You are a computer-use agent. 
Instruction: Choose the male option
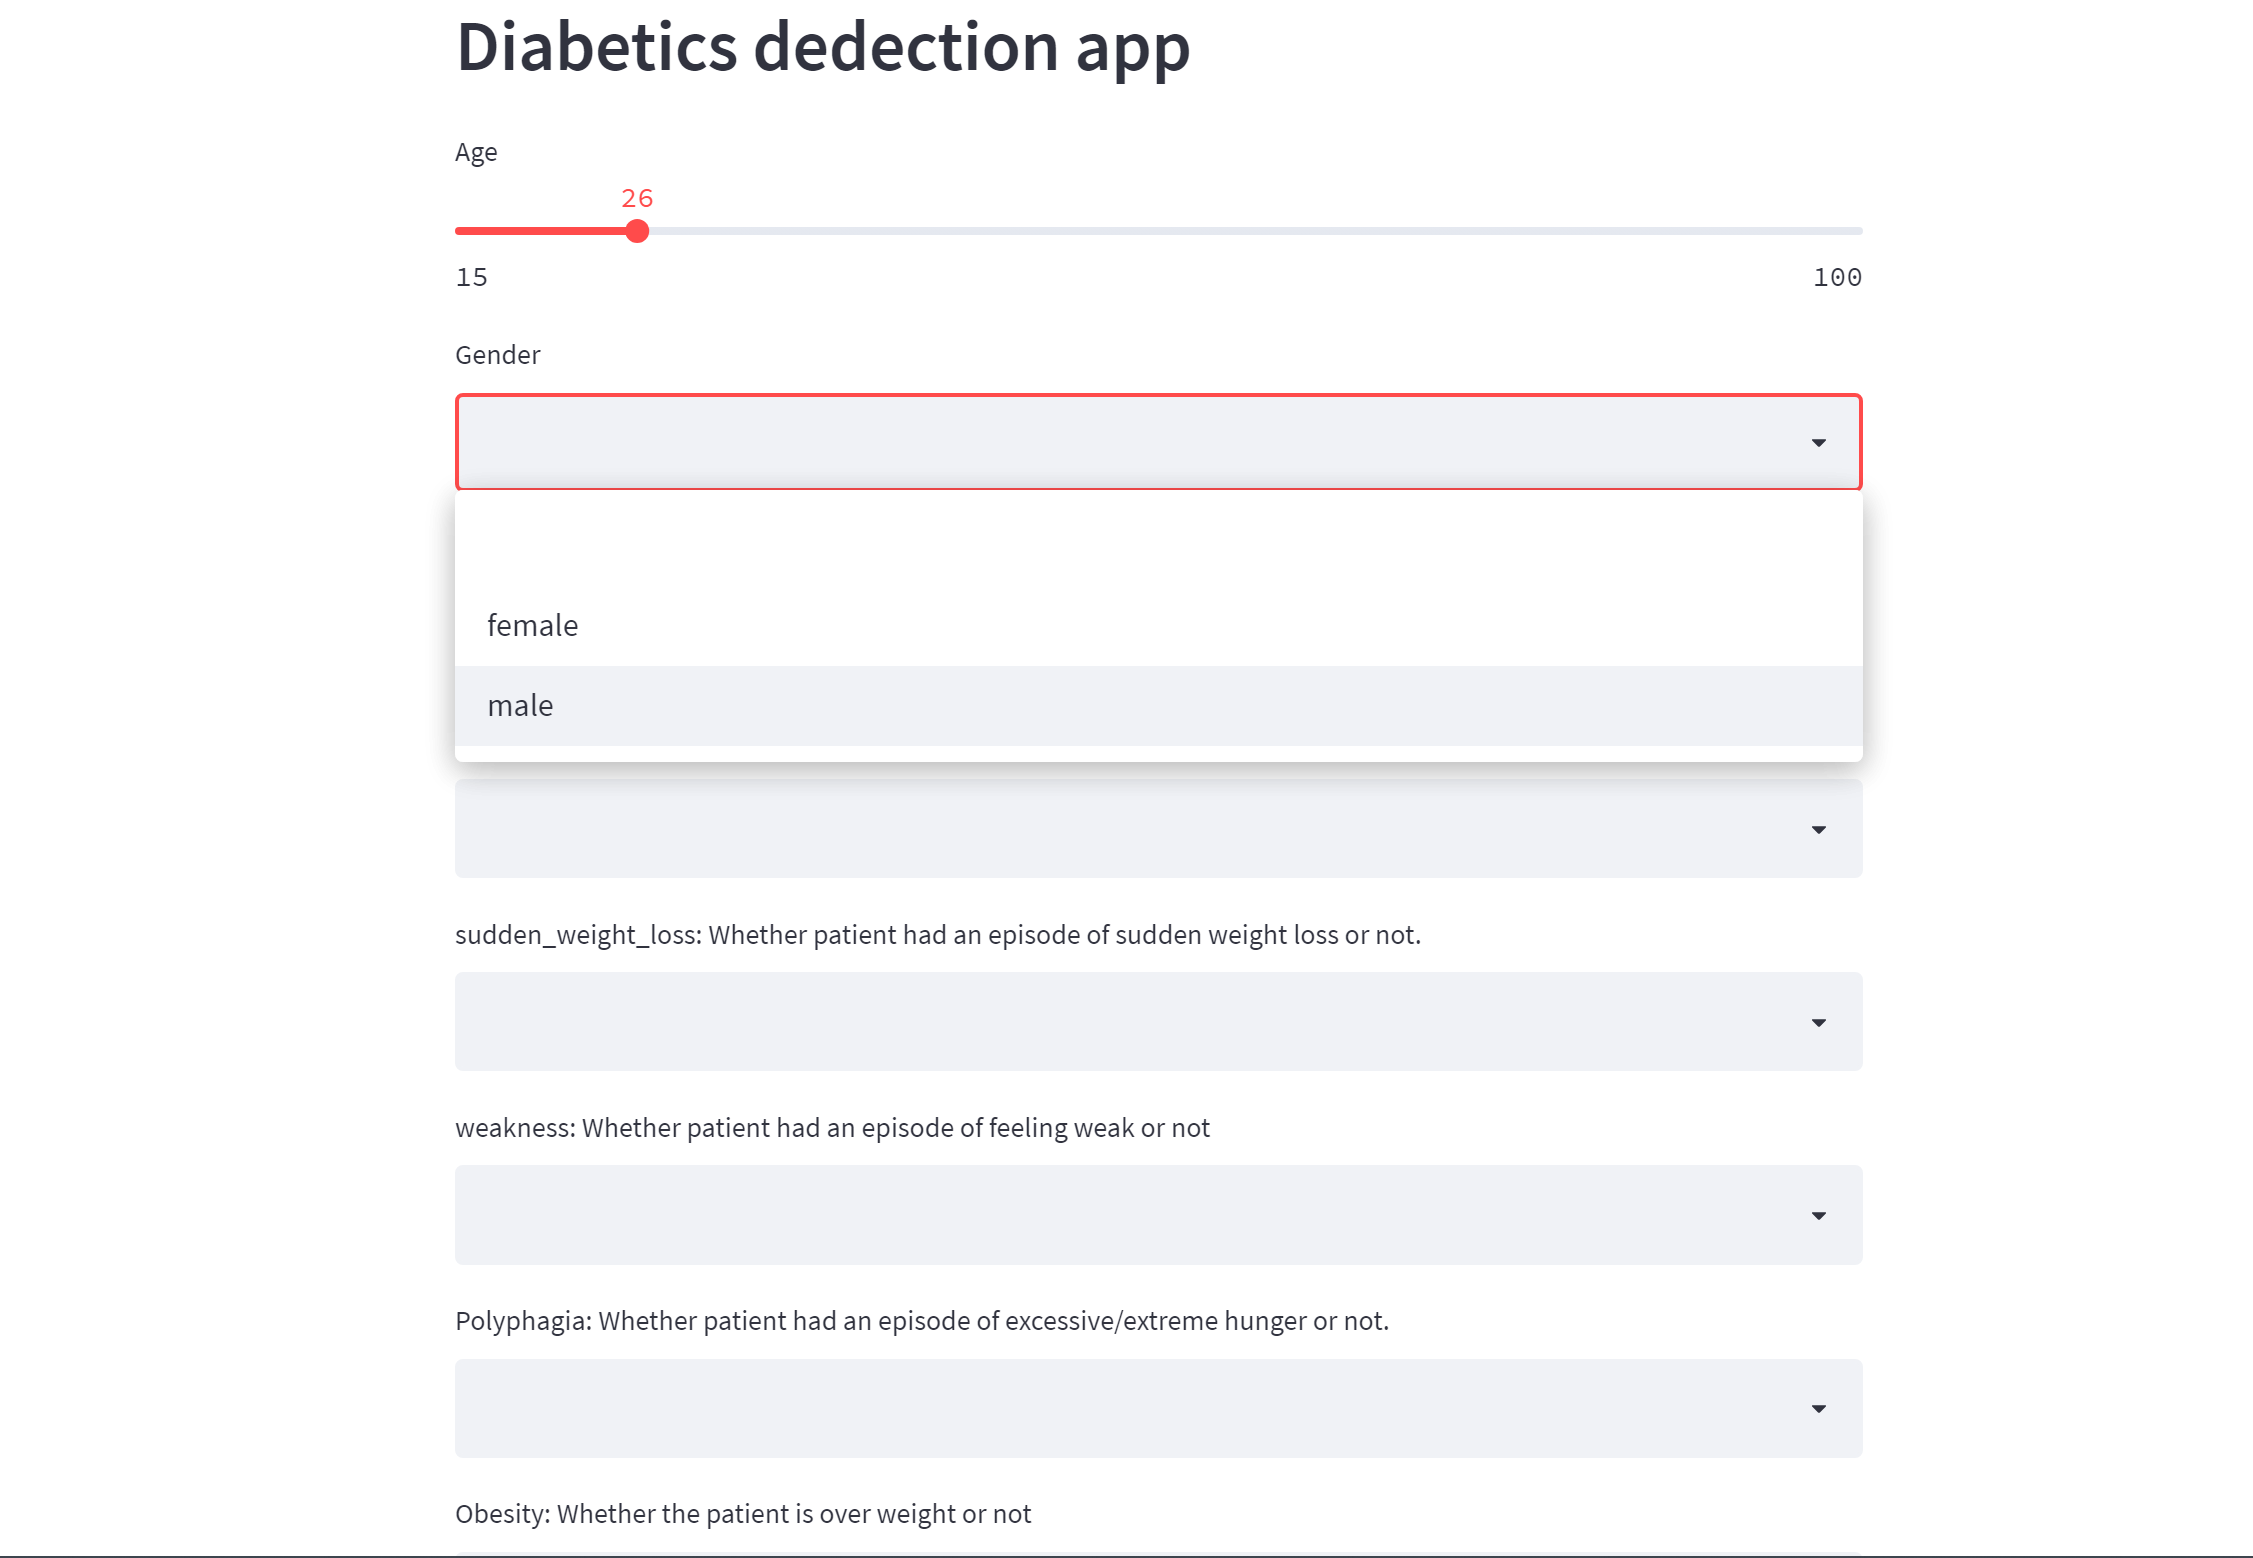click(x=521, y=706)
